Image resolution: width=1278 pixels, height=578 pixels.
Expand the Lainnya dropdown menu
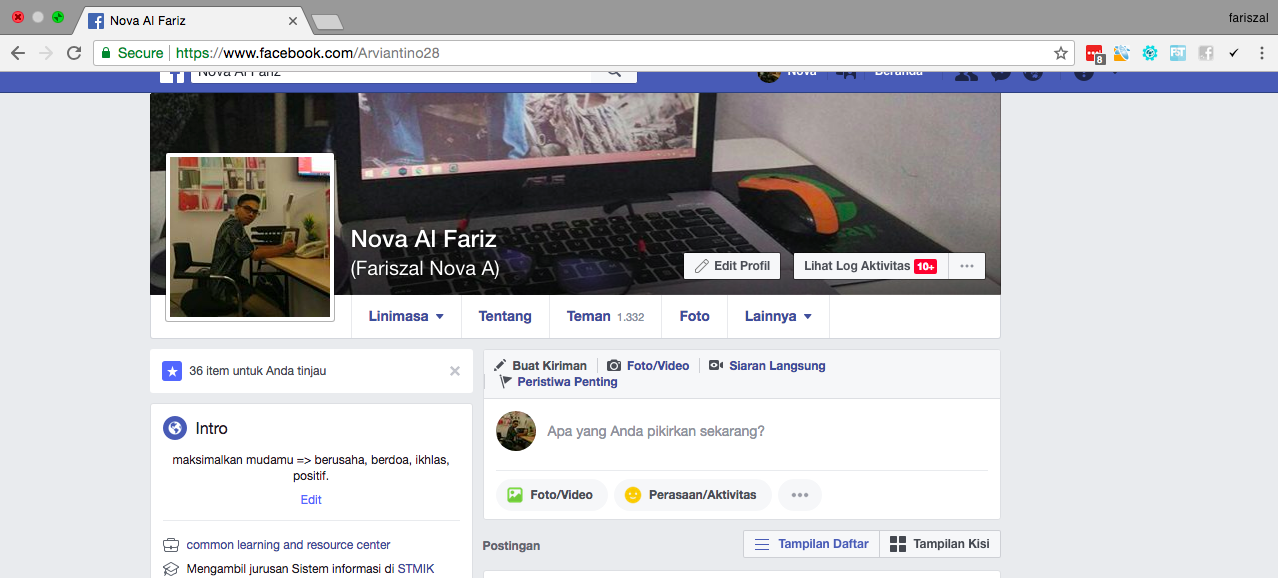(x=778, y=315)
